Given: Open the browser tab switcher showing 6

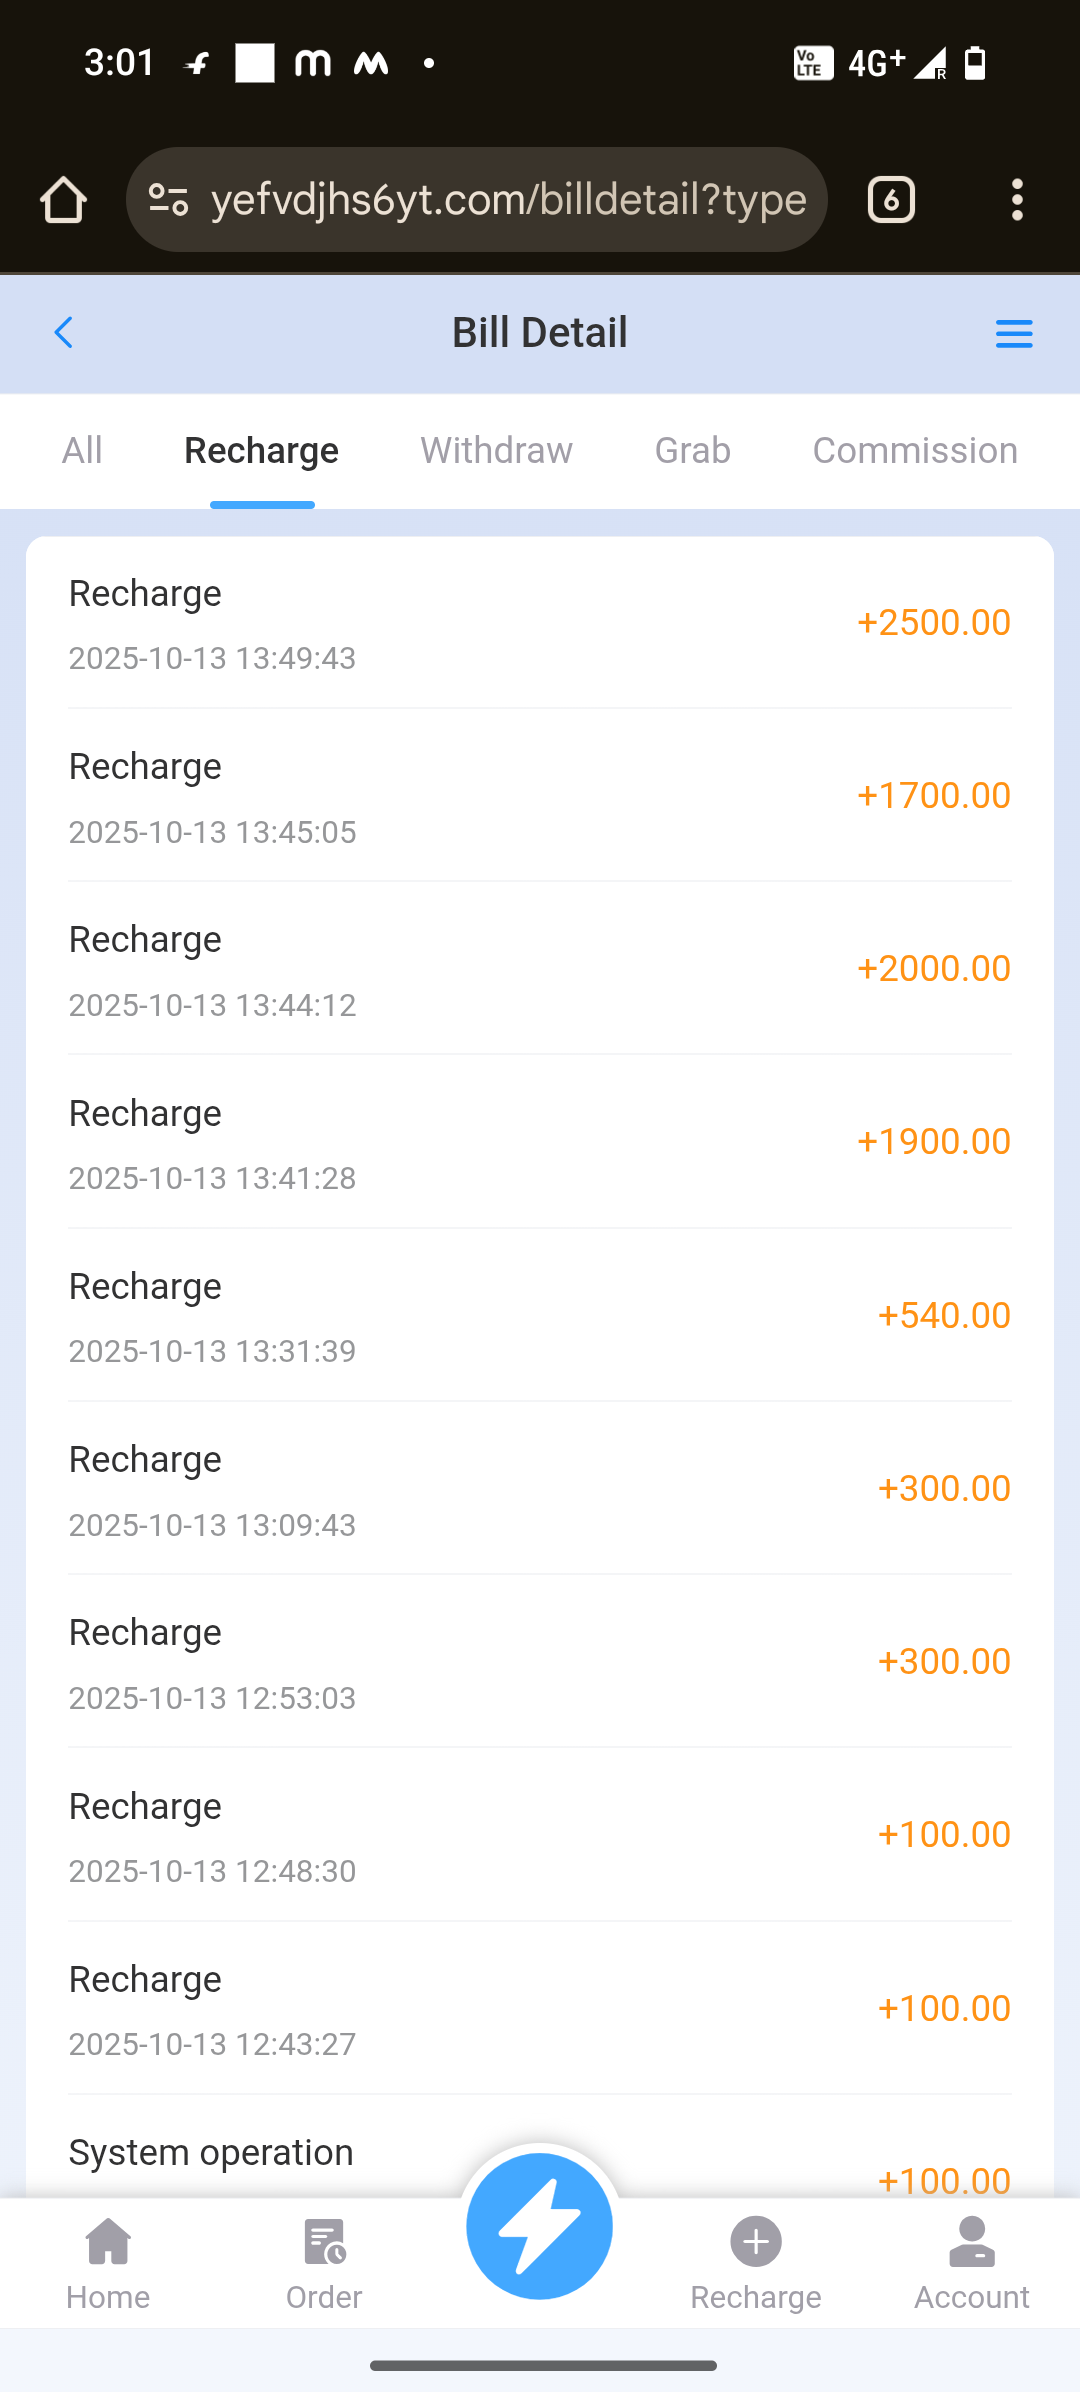Looking at the screenshot, I should 891,200.
